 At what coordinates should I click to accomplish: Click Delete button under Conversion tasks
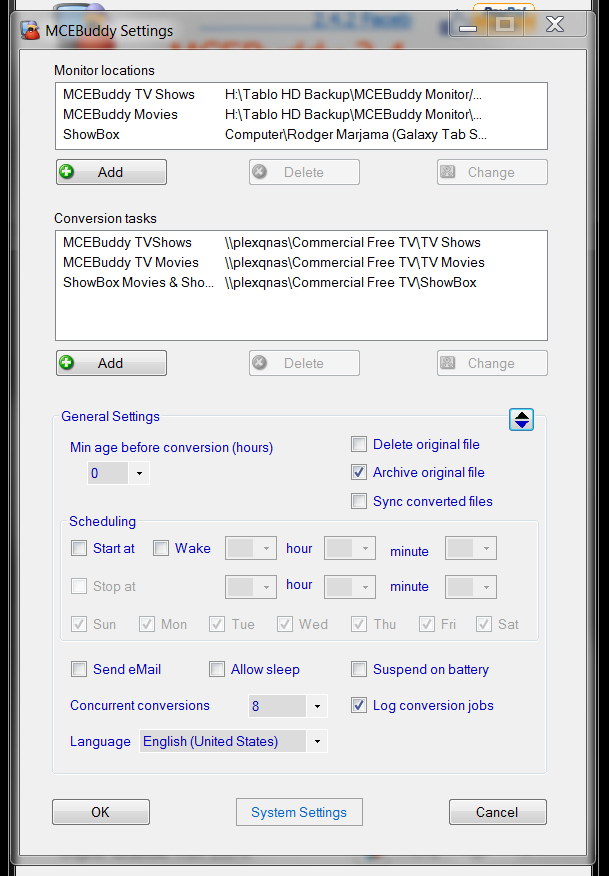click(304, 363)
